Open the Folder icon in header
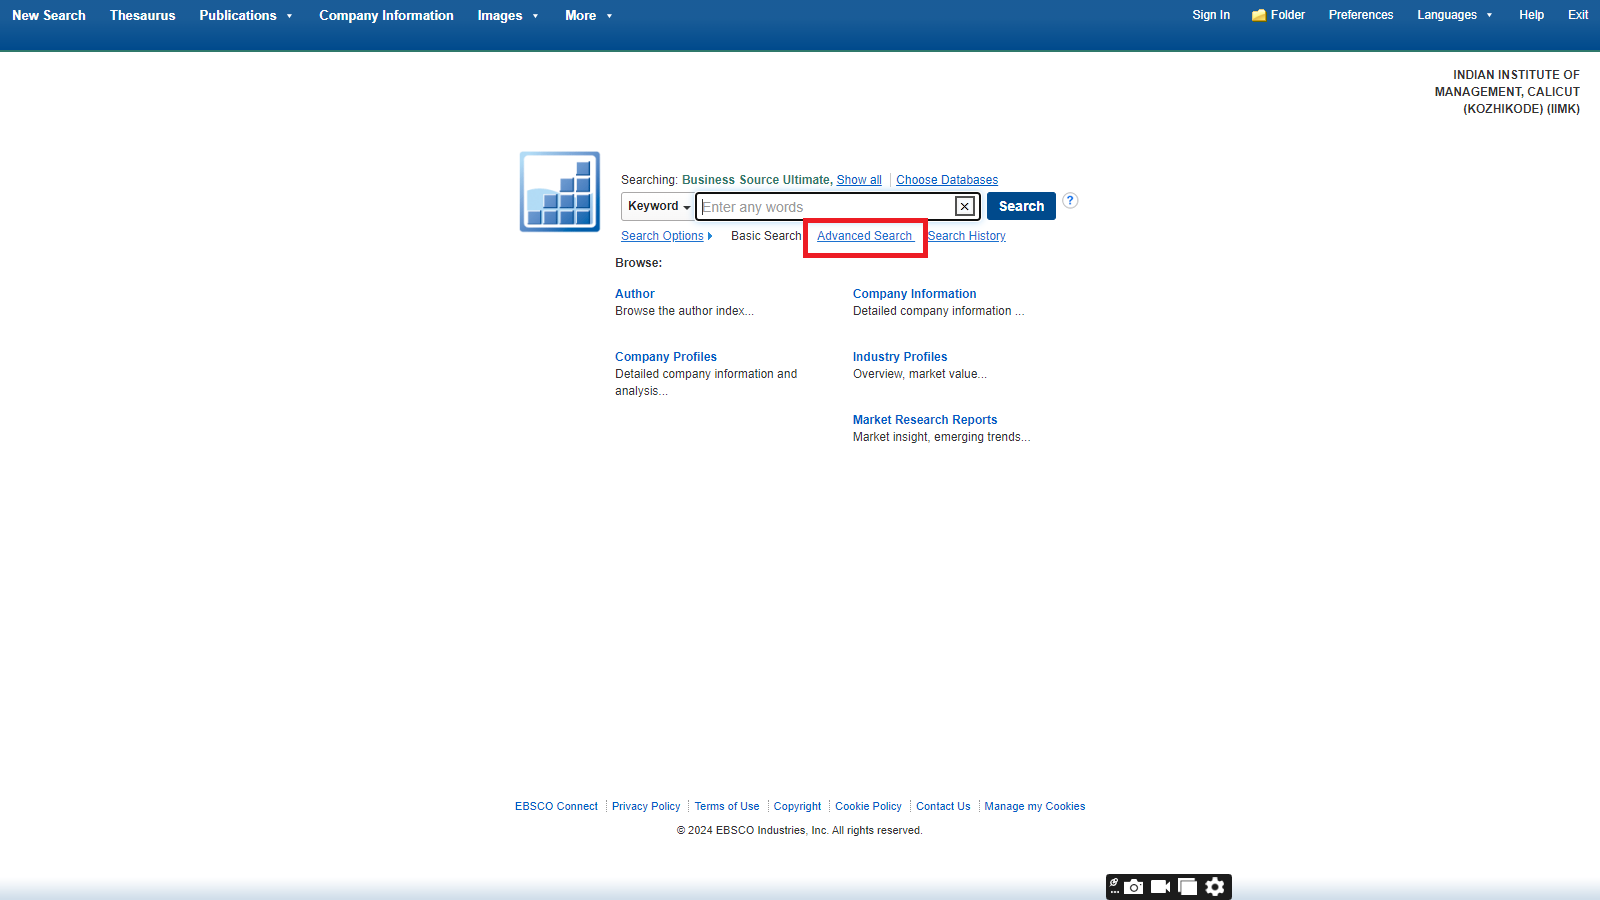Screen dimensions: 1600x900 click(1278, 15)
